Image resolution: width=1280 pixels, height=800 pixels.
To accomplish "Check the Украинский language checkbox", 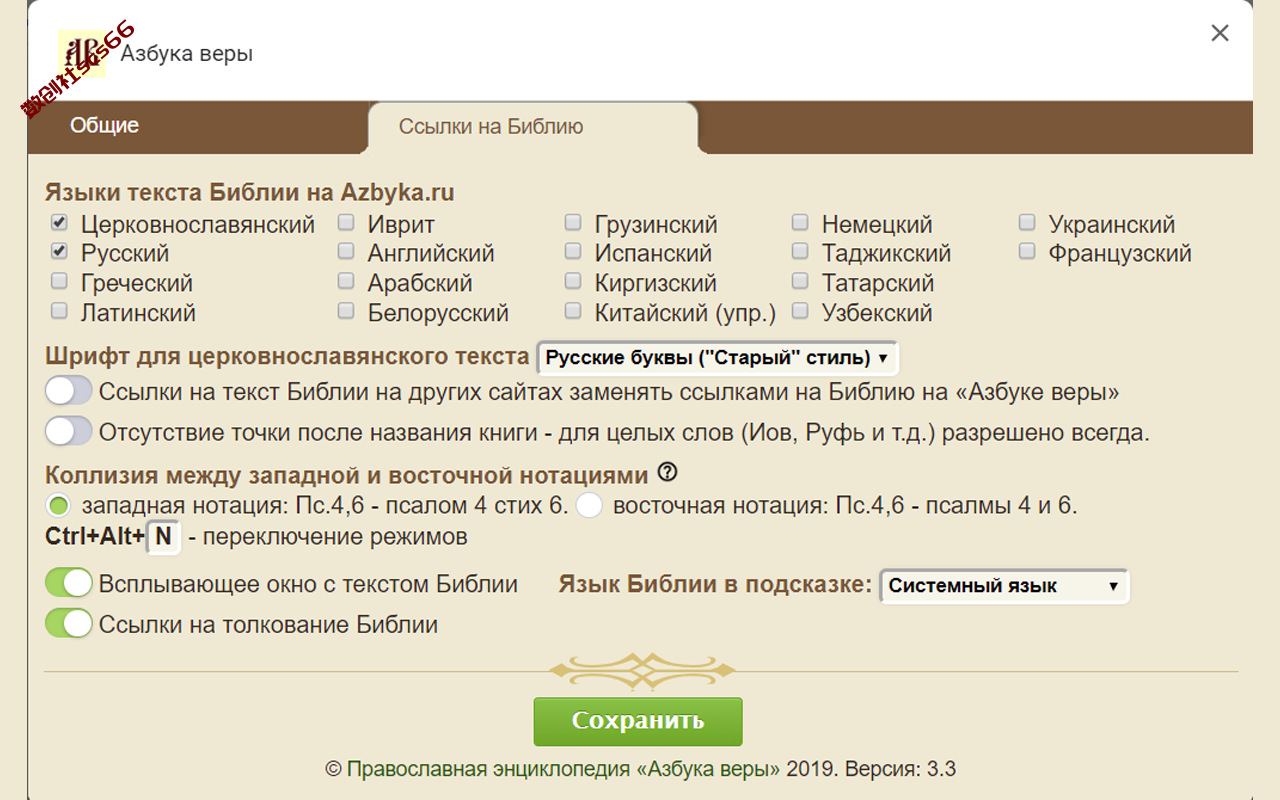I will tap(1027, 222).
